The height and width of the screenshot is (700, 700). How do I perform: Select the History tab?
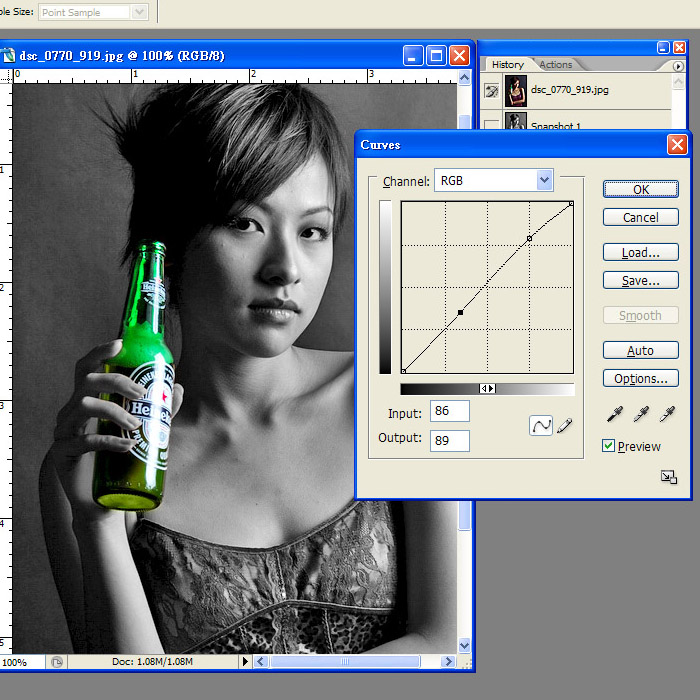[x=507, y=65]
